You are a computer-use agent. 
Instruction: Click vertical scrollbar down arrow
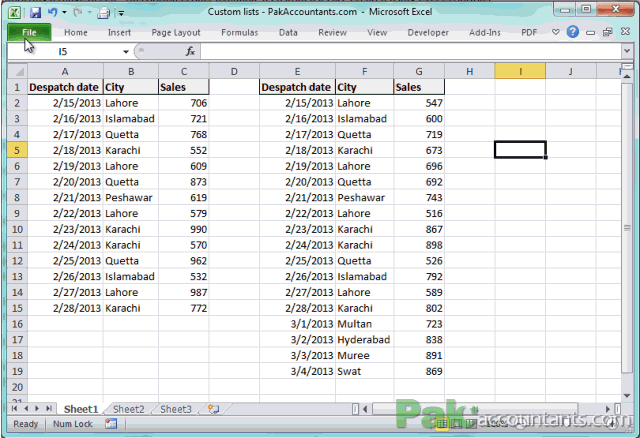[x=627, y=395]
